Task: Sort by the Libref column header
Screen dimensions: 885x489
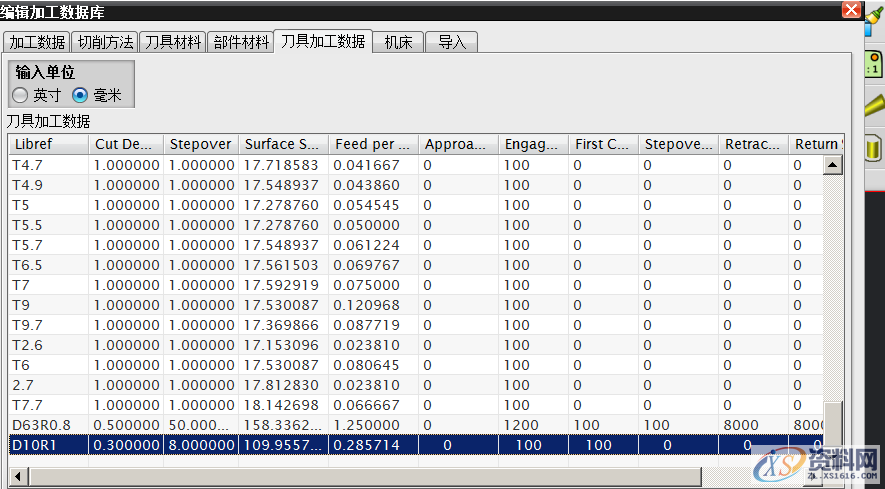Action: point(48,144)
